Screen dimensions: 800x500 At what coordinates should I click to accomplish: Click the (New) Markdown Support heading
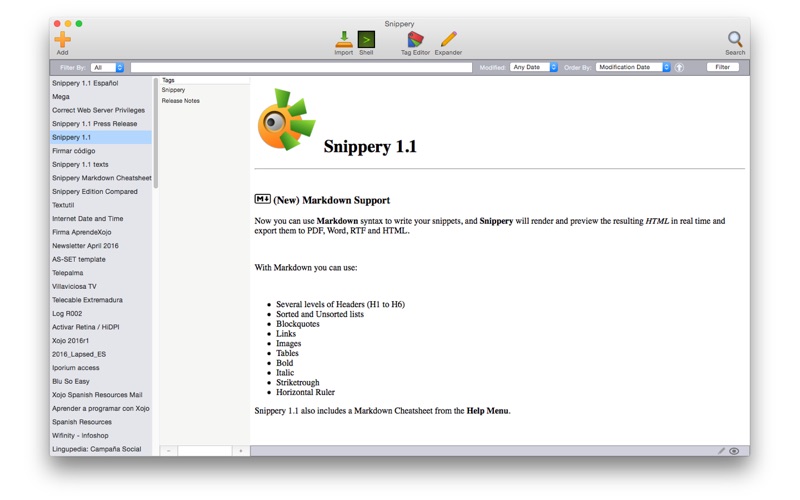pos(332,200)
